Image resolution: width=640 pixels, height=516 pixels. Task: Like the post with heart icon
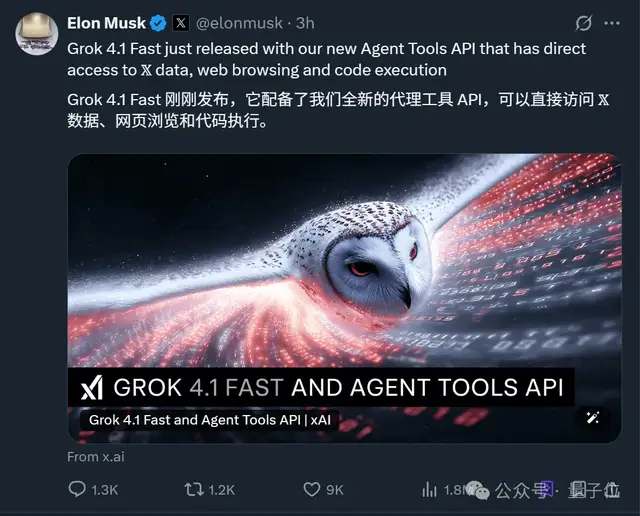point(312,489)
